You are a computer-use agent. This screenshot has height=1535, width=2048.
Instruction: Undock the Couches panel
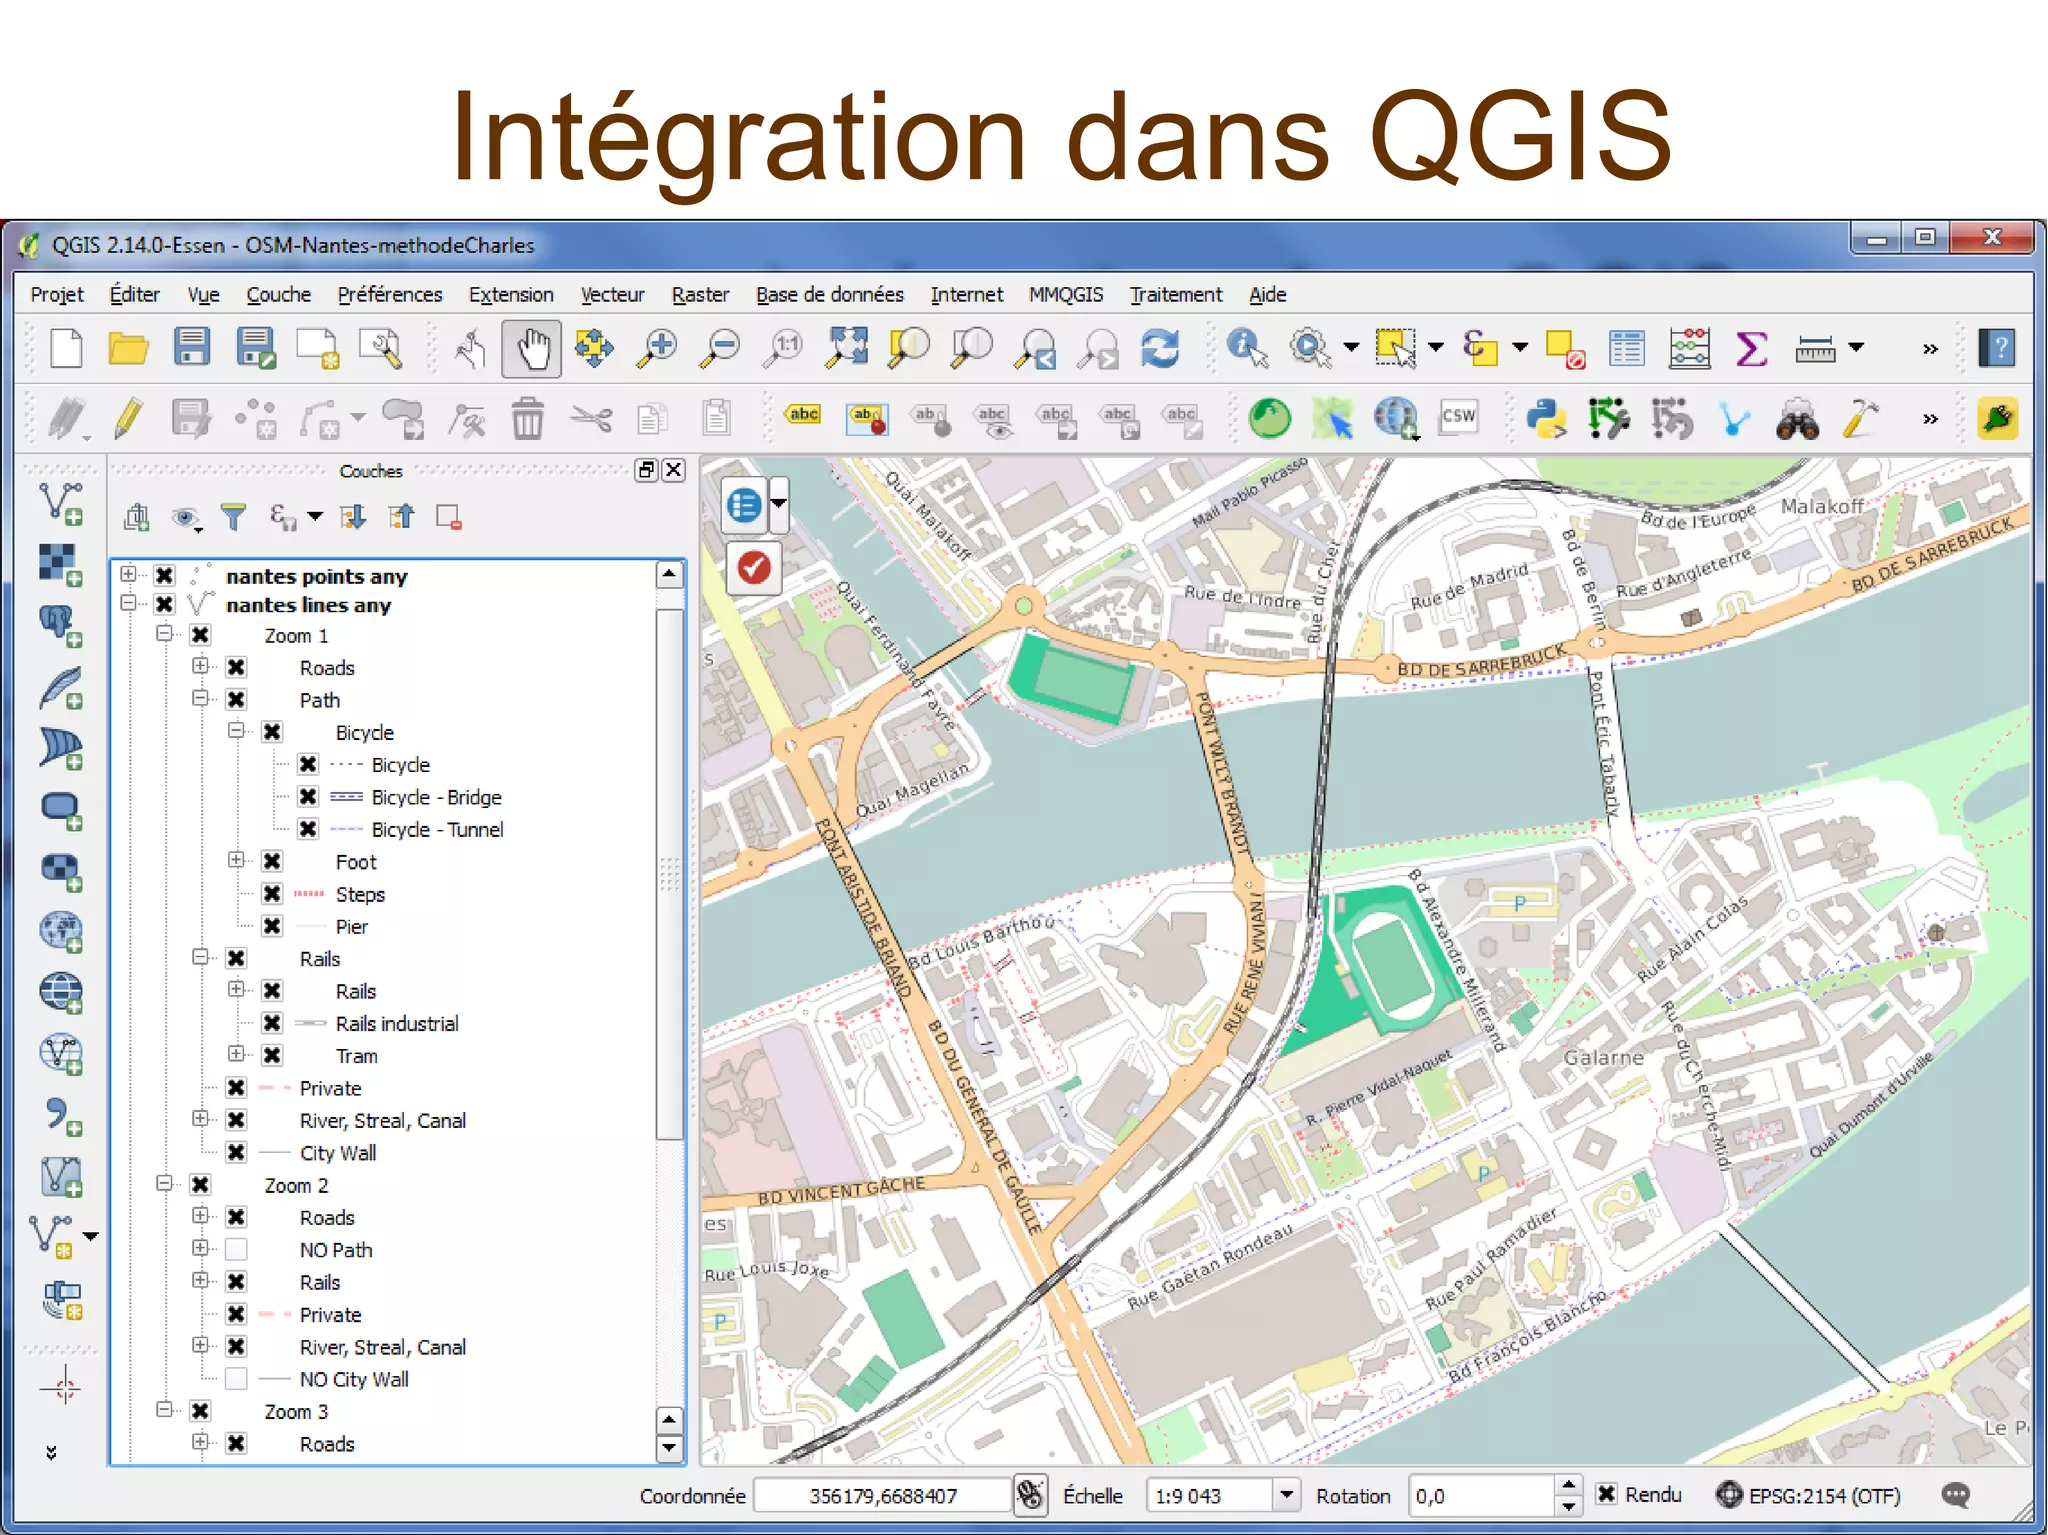(x=647, y=470)
